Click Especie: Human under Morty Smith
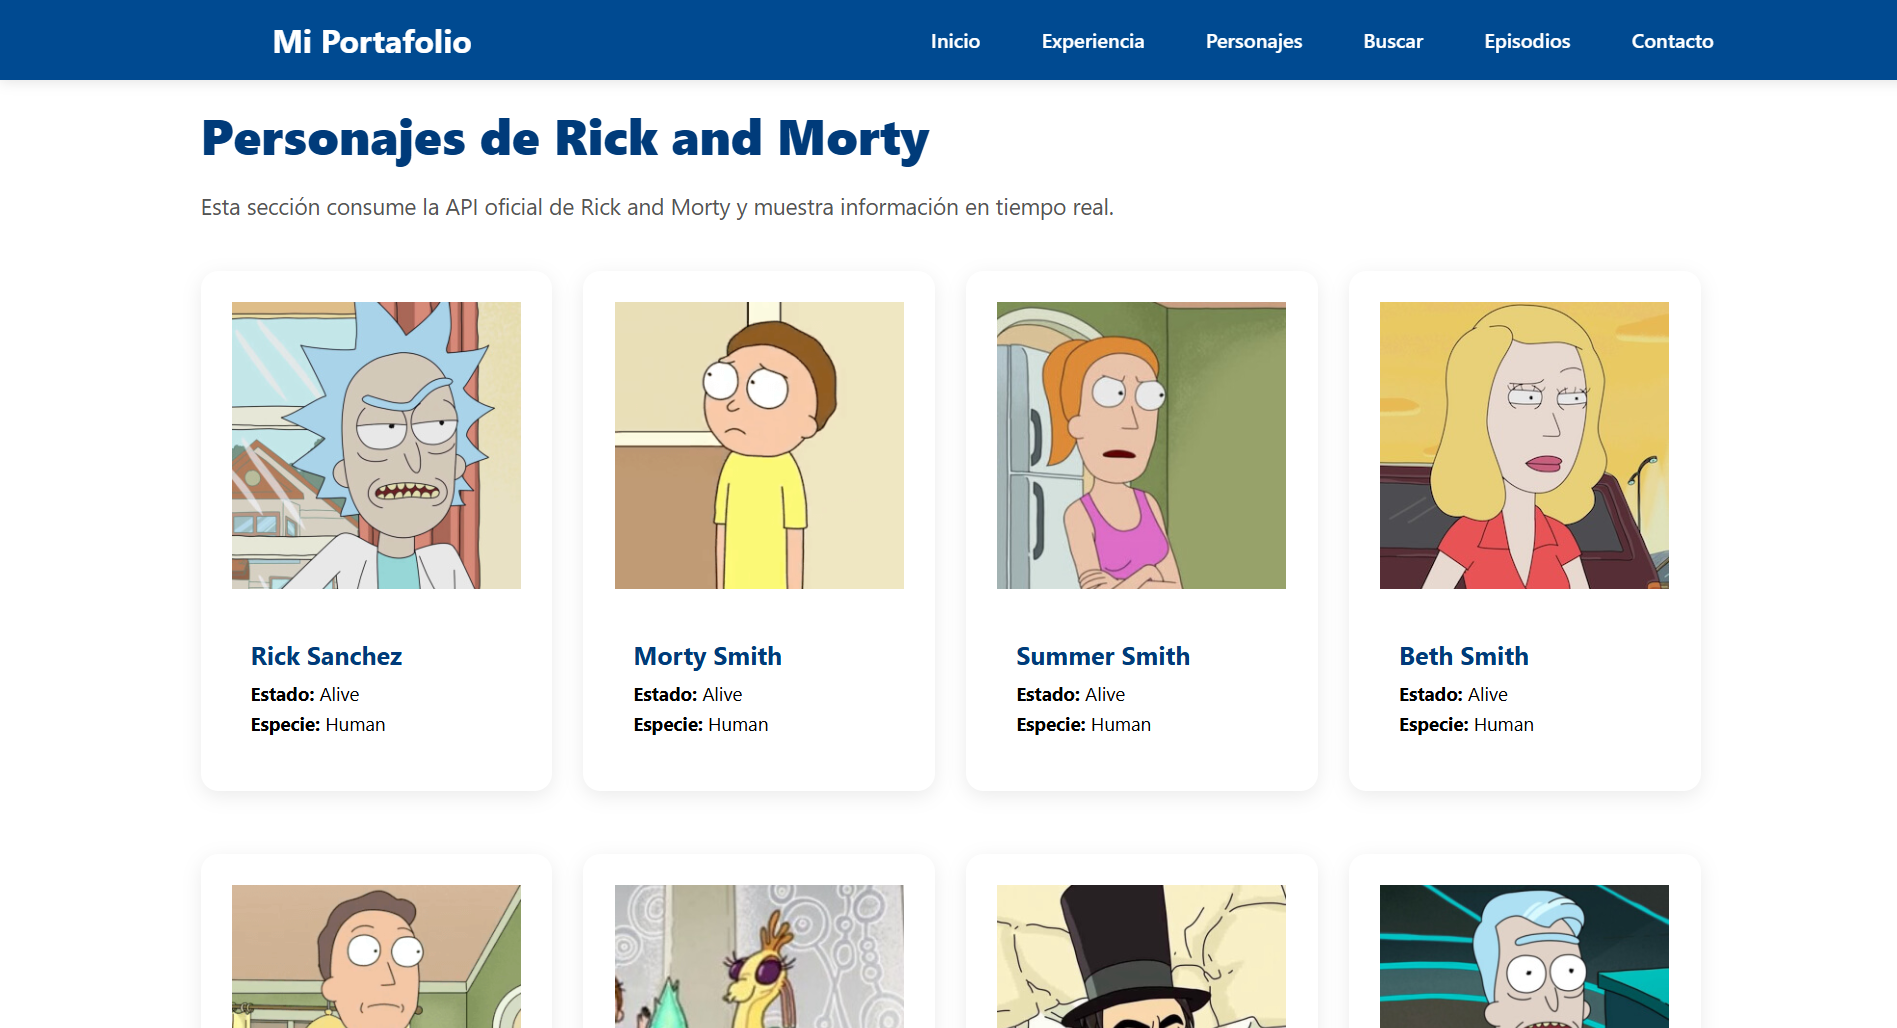Screen dimensions: 1897x1028 (701, 724)
